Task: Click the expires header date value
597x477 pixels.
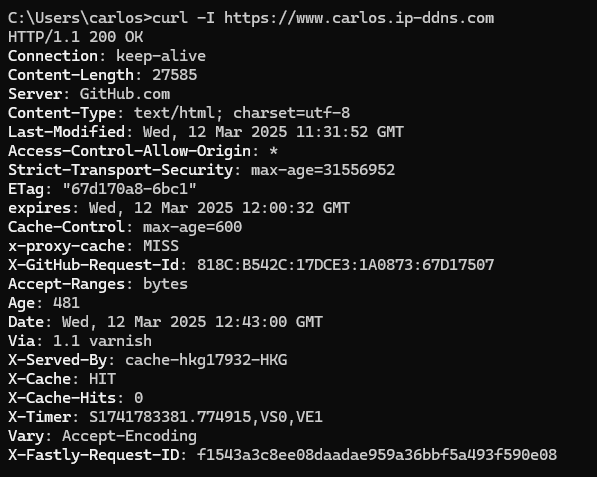Action: coord(219,208)
